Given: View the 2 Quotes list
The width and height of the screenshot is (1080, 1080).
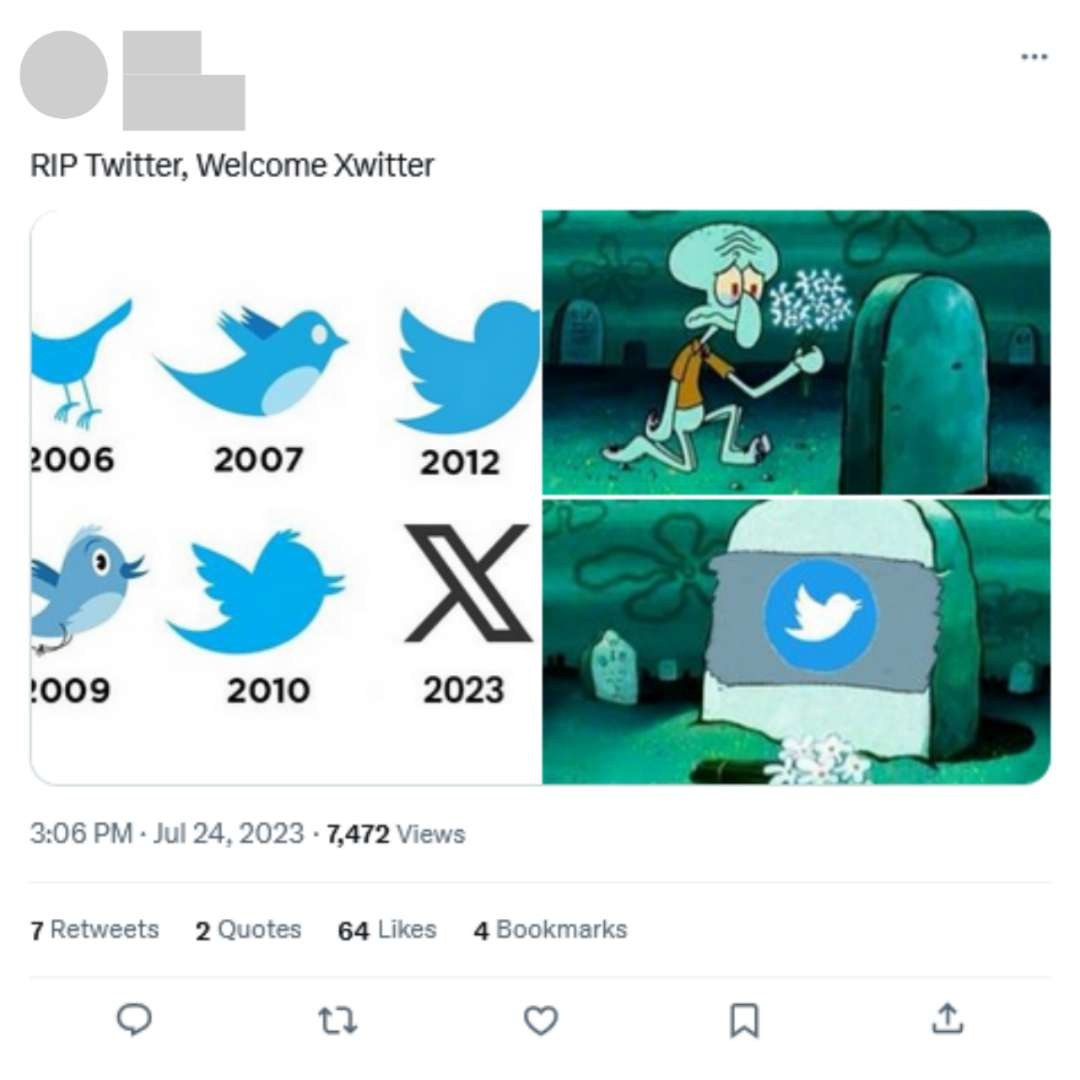Looking at the screenshot, I should (x=248, y=930).
